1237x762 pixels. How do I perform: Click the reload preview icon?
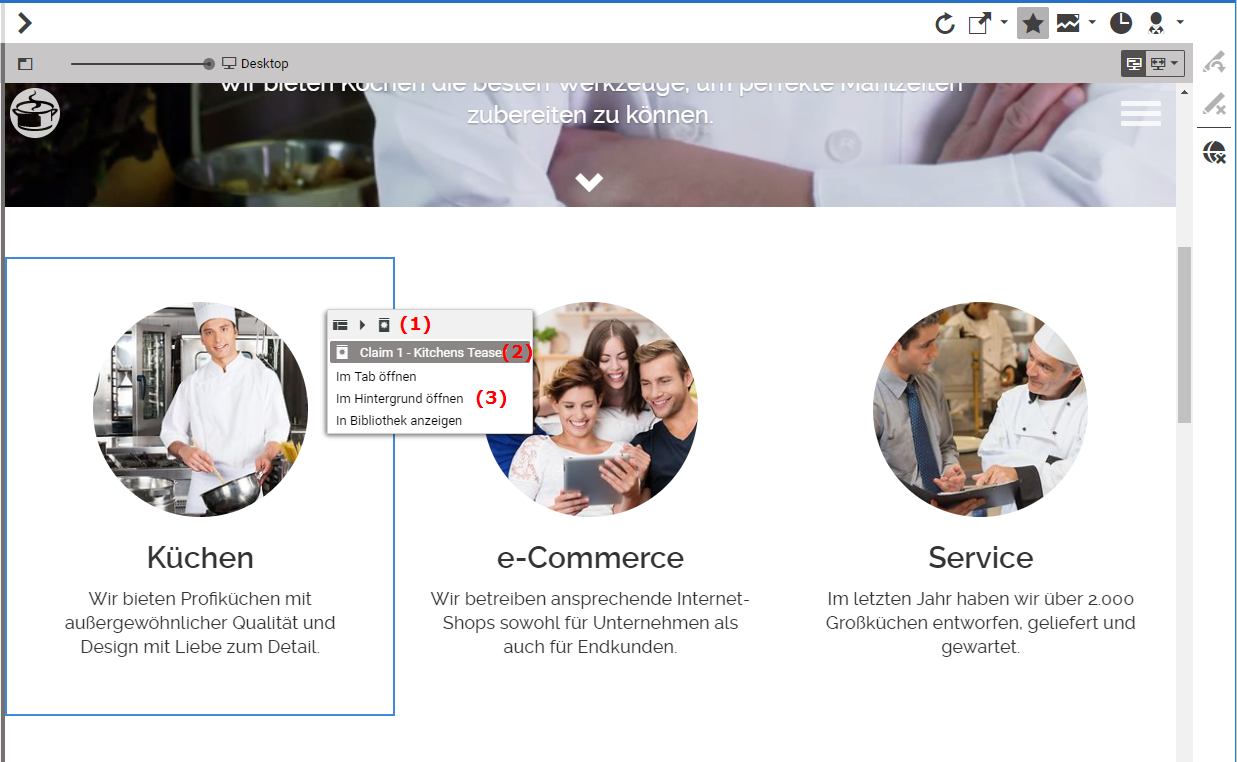(945, 23)
